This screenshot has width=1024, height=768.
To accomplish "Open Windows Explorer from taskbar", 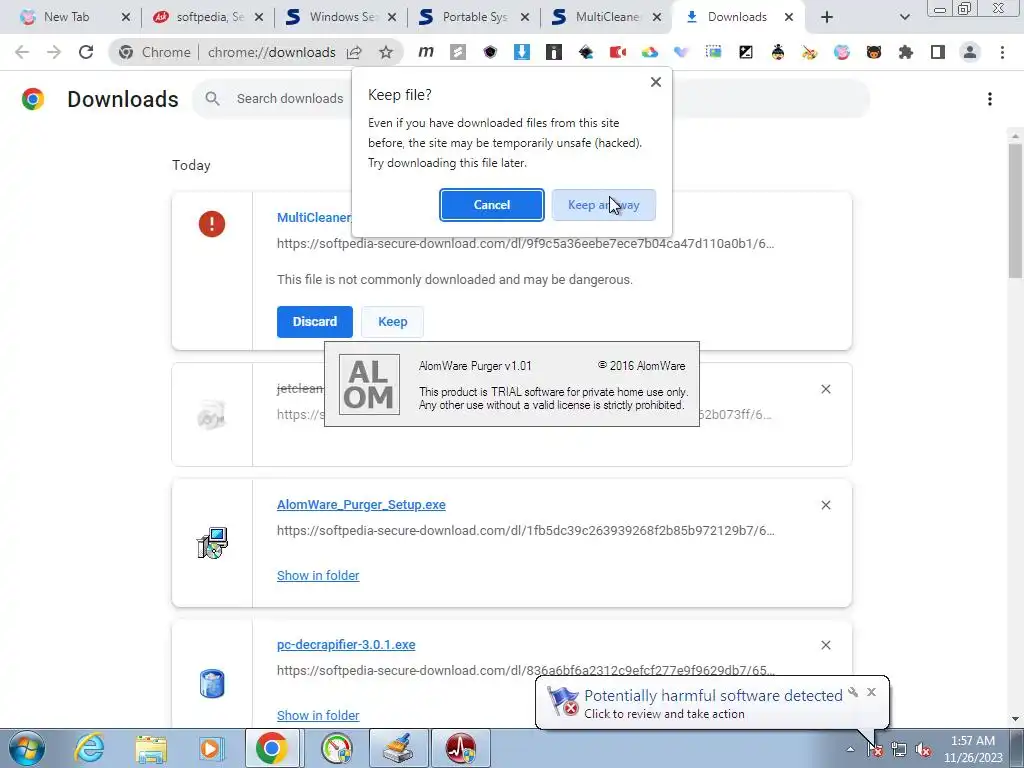I will [x=151, y=748].
